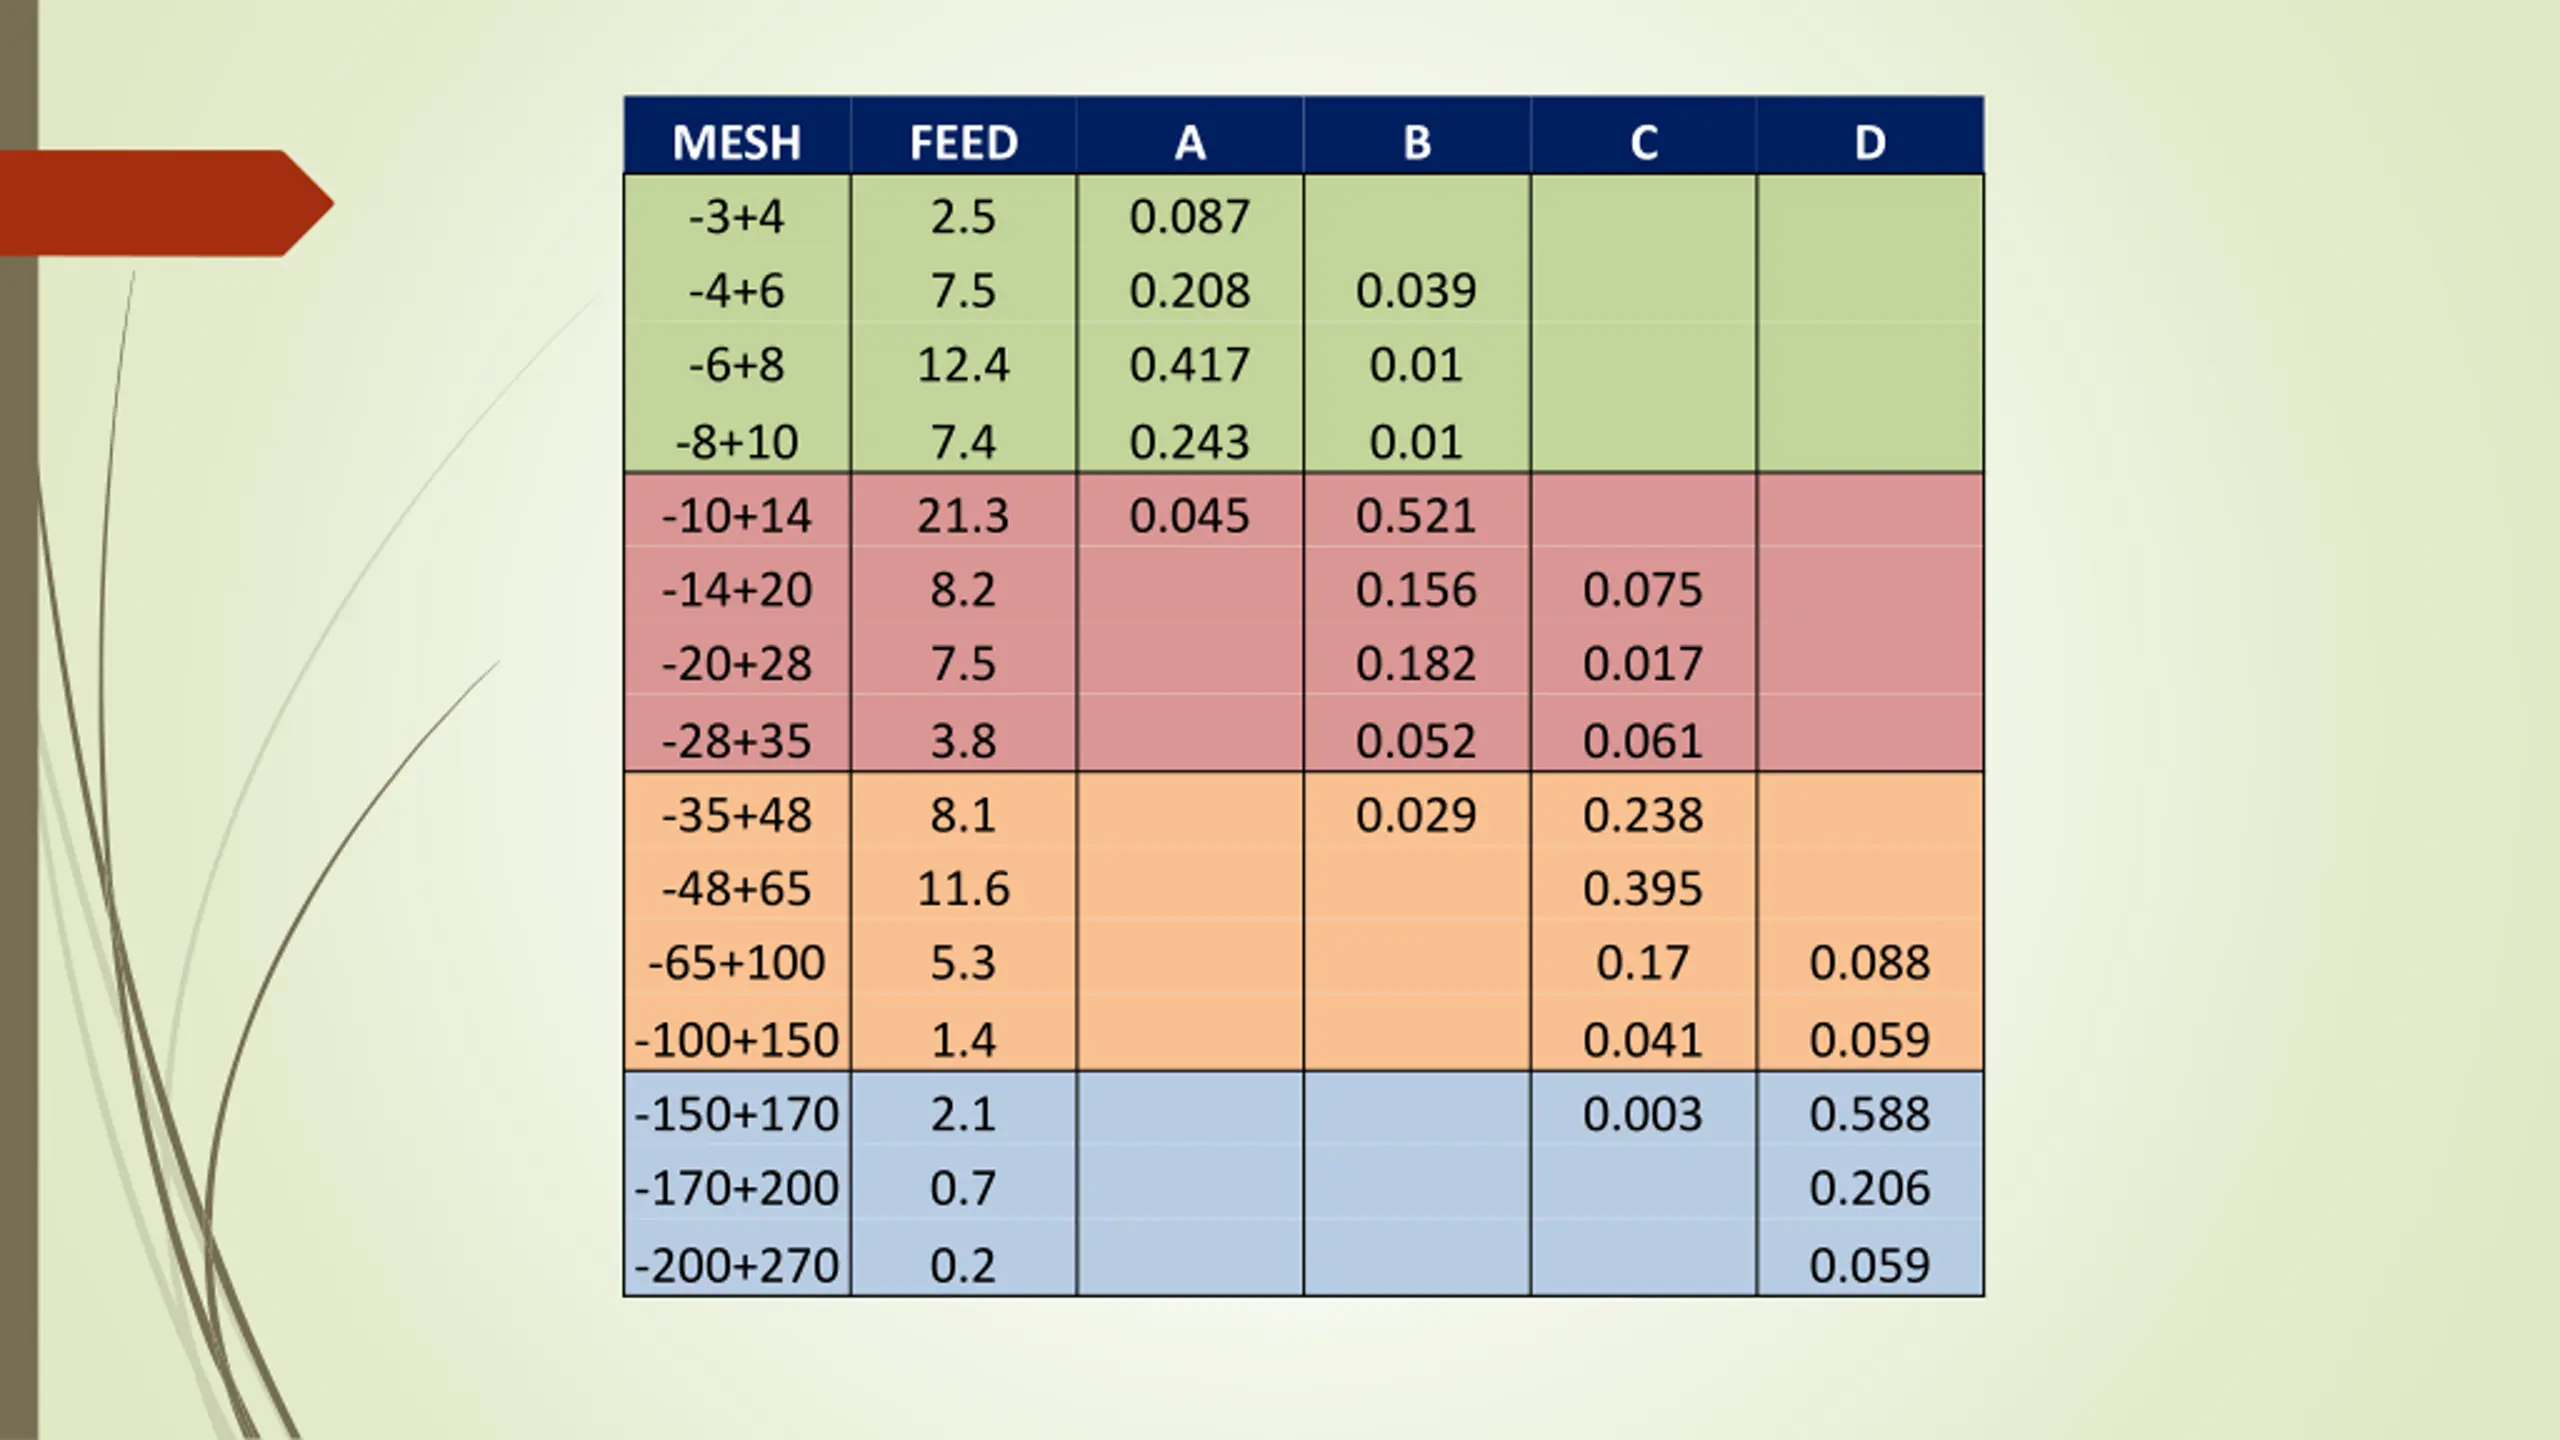This screenshot has height=1440, width=2560.
Task: Click the -10+14 mesh row label
Action: pyautogui.click(x=737, y=515)
